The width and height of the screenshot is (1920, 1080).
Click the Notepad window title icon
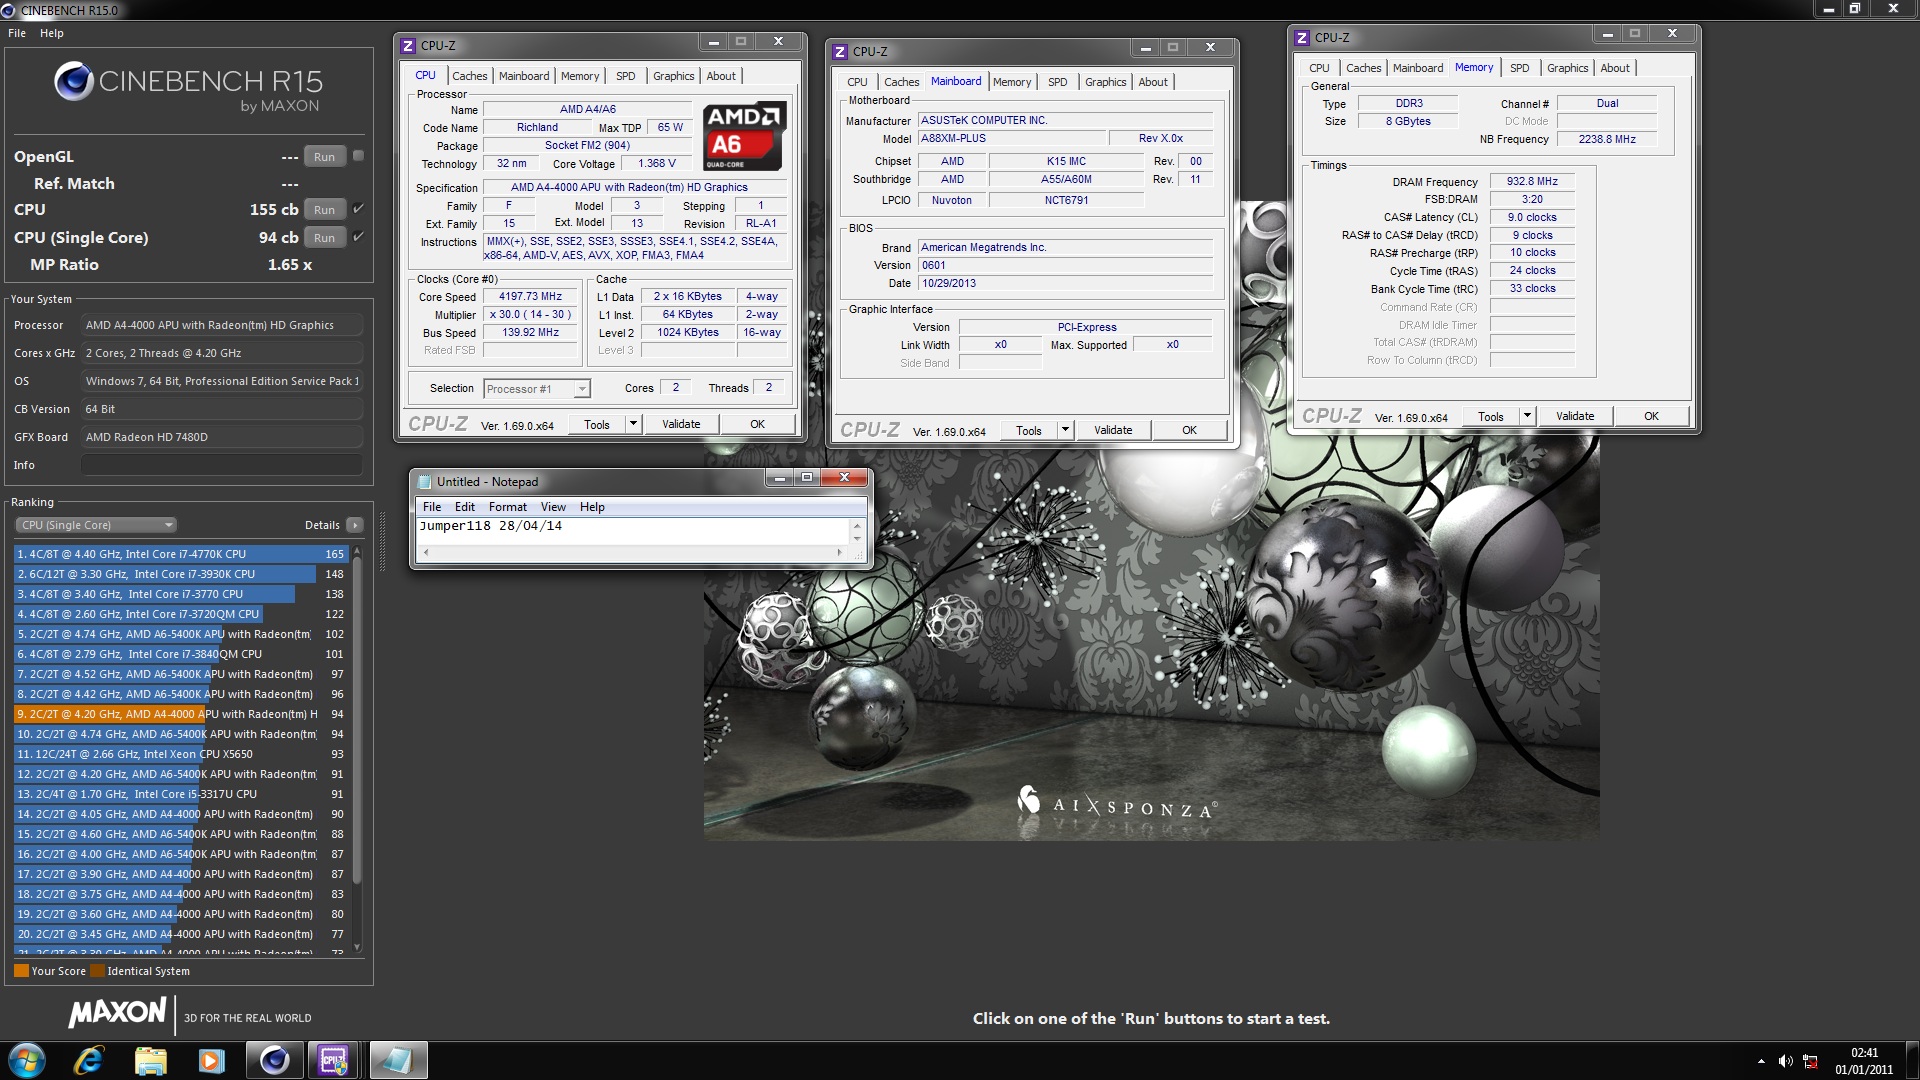pos(424,482)
